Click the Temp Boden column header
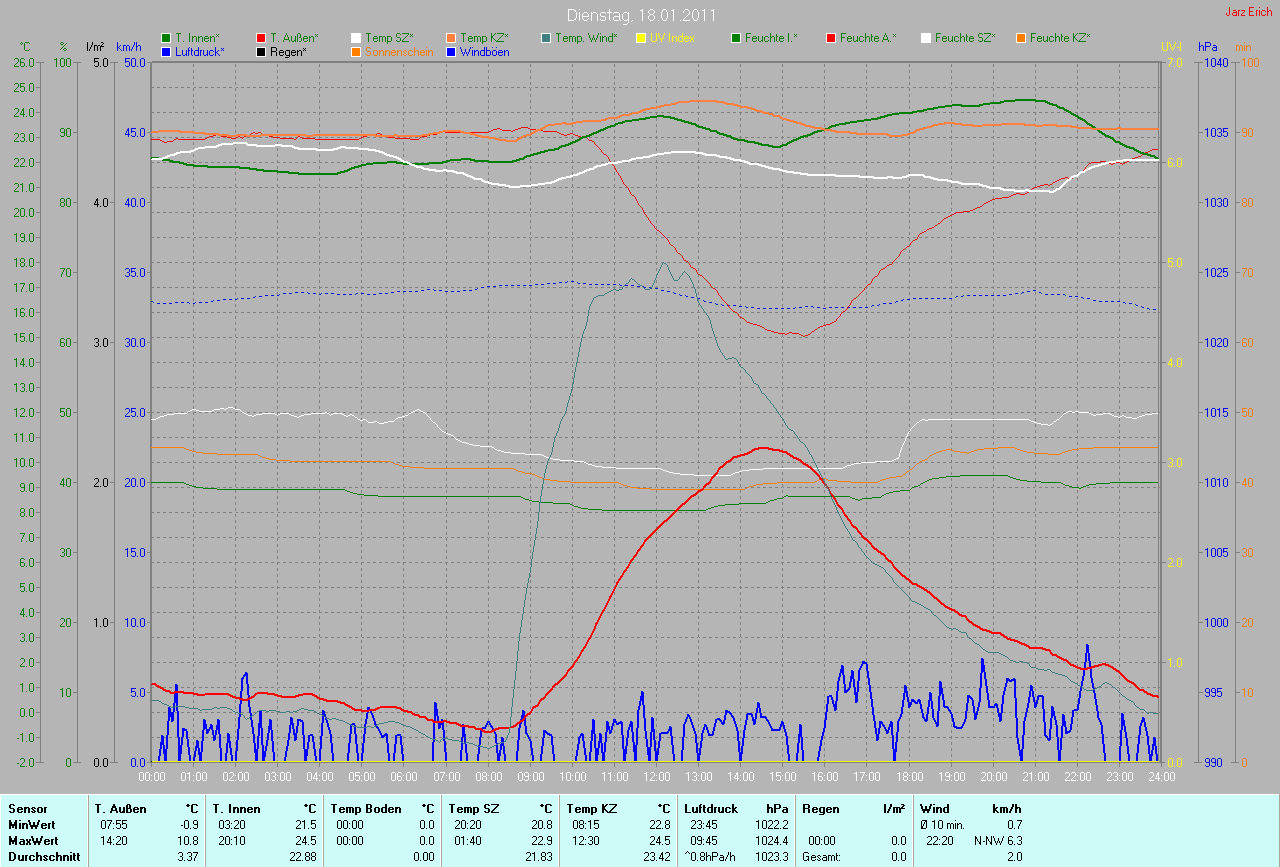Screen dimensions: 1280x867 366,809
